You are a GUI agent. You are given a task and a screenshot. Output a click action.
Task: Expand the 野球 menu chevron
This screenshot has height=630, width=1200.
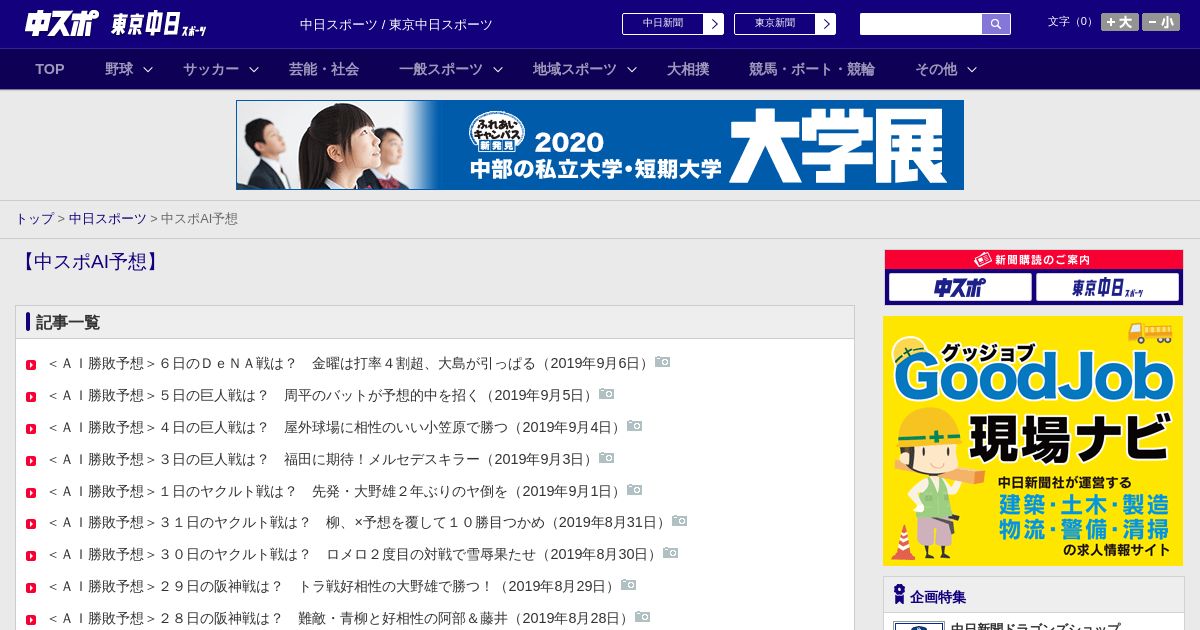pos(148,69)
